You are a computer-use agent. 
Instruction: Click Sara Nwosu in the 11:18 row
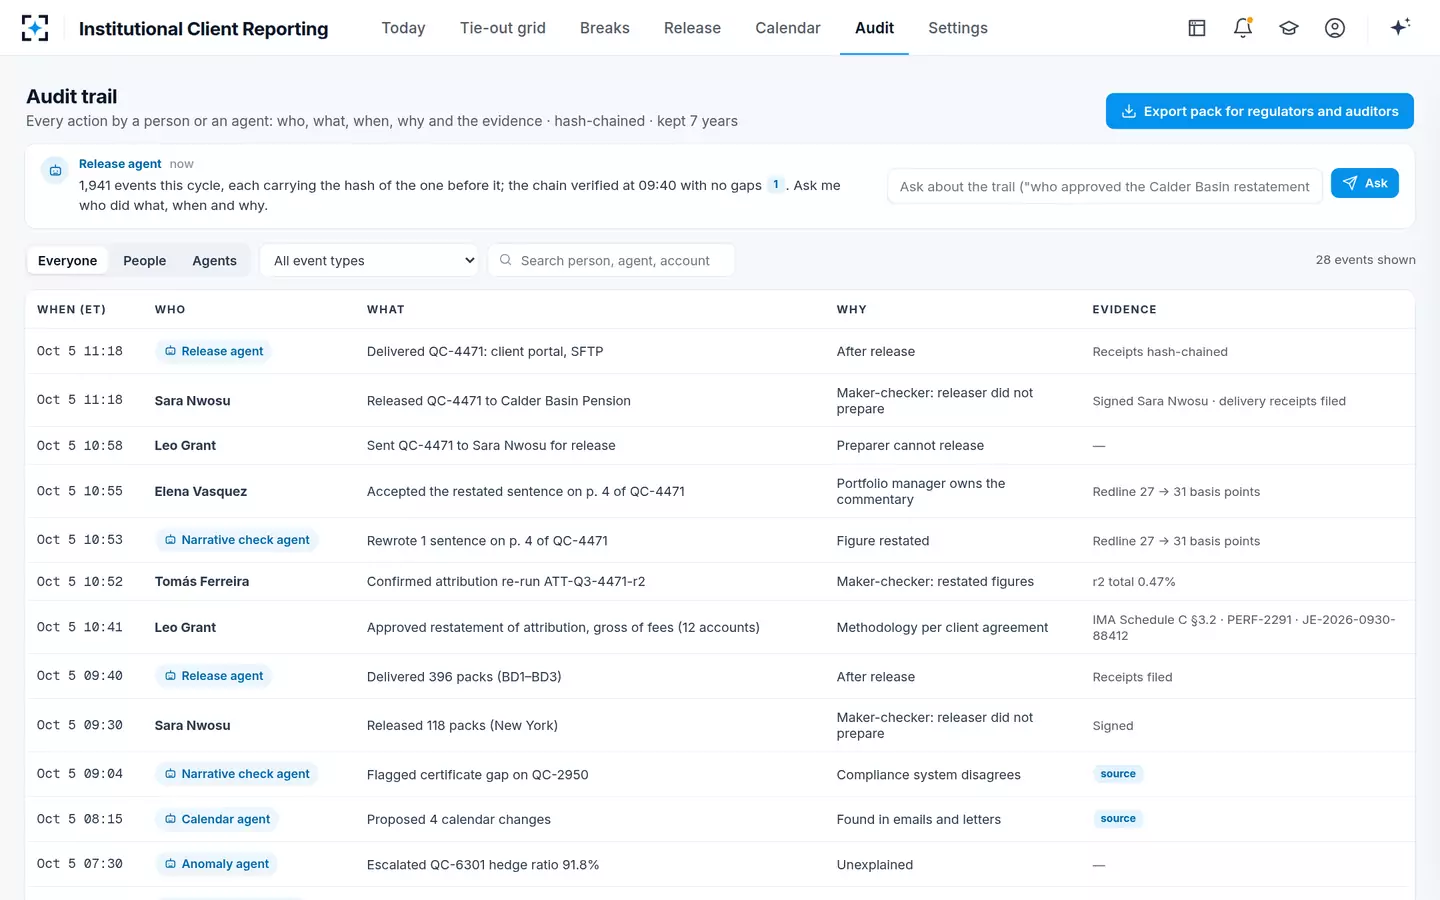coord(193,401)
